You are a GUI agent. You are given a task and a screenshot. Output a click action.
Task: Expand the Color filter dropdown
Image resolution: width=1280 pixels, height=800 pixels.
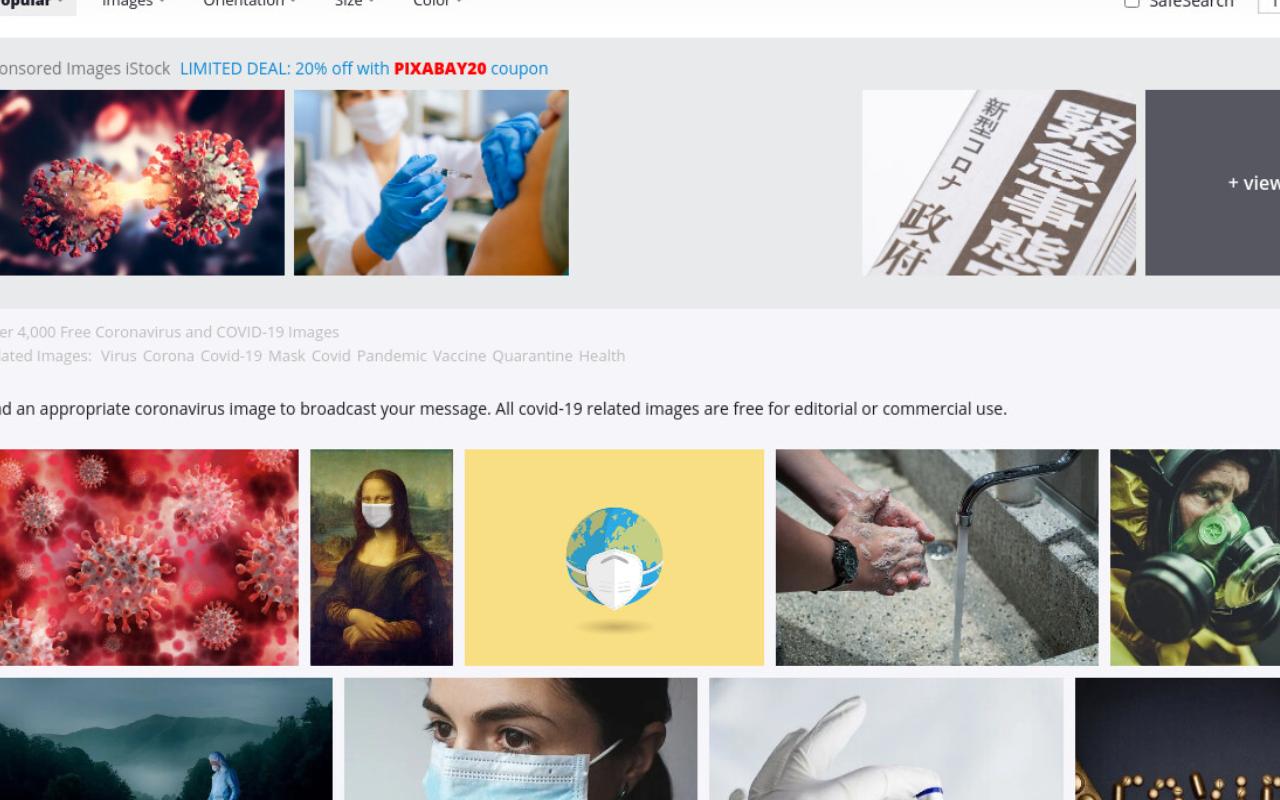click(438, 4)
